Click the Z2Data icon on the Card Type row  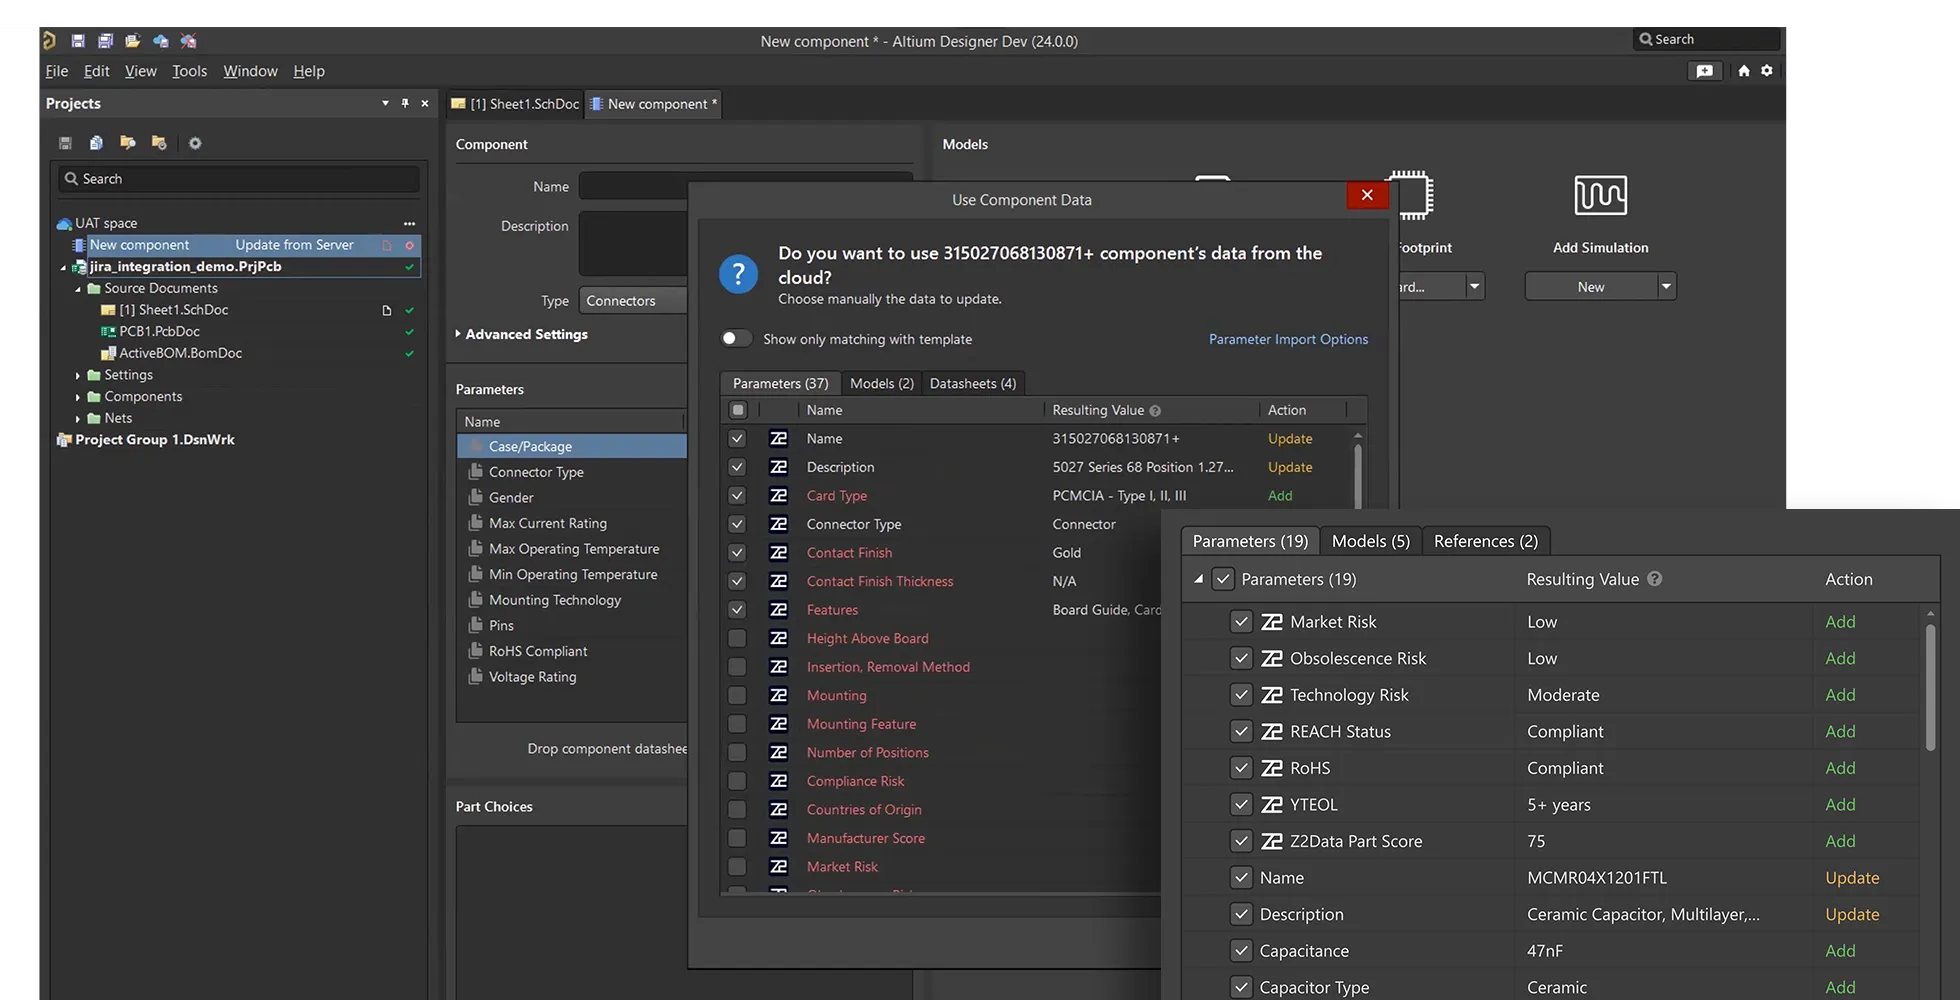click(x=778, y=495)
